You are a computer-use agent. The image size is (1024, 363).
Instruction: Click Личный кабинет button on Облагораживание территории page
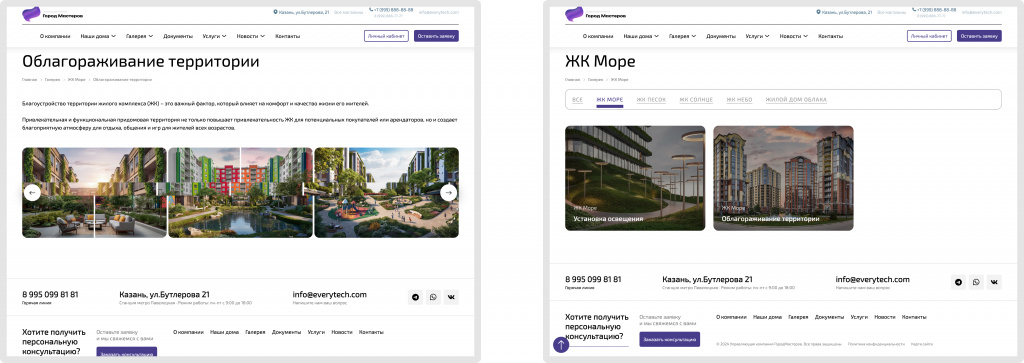tap(386, 36)
